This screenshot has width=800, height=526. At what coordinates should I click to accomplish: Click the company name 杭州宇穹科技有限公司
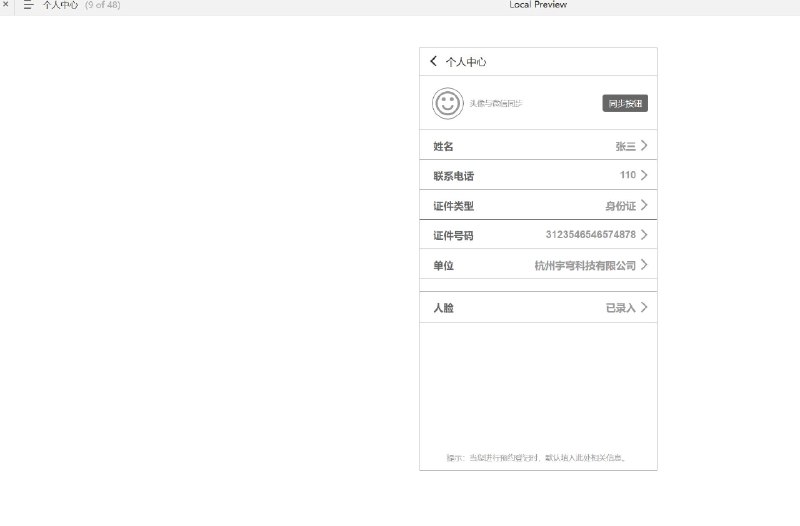(x=585, y=265)
